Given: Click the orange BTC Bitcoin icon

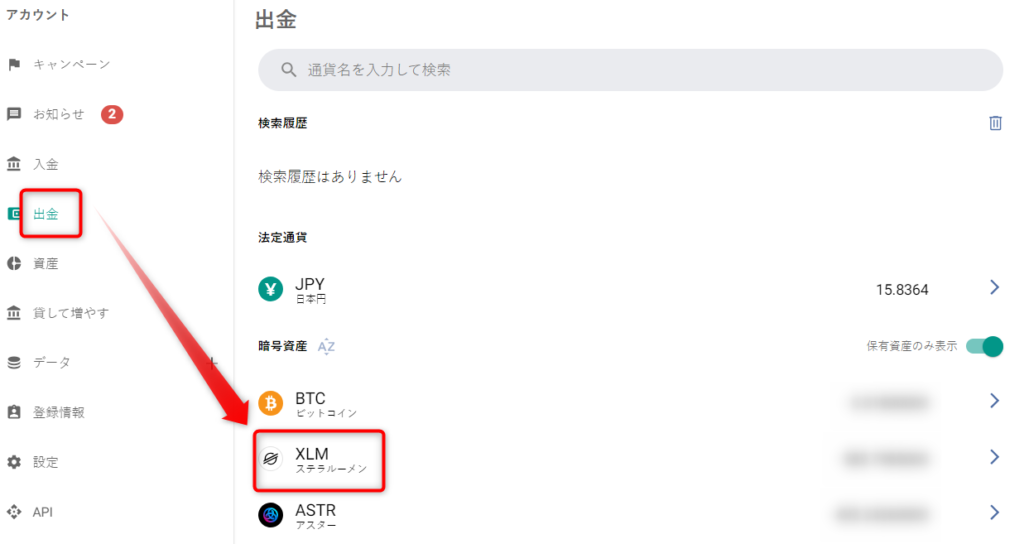Looking at the screenshot, I should pyautogui.click(x=270, y=403).
